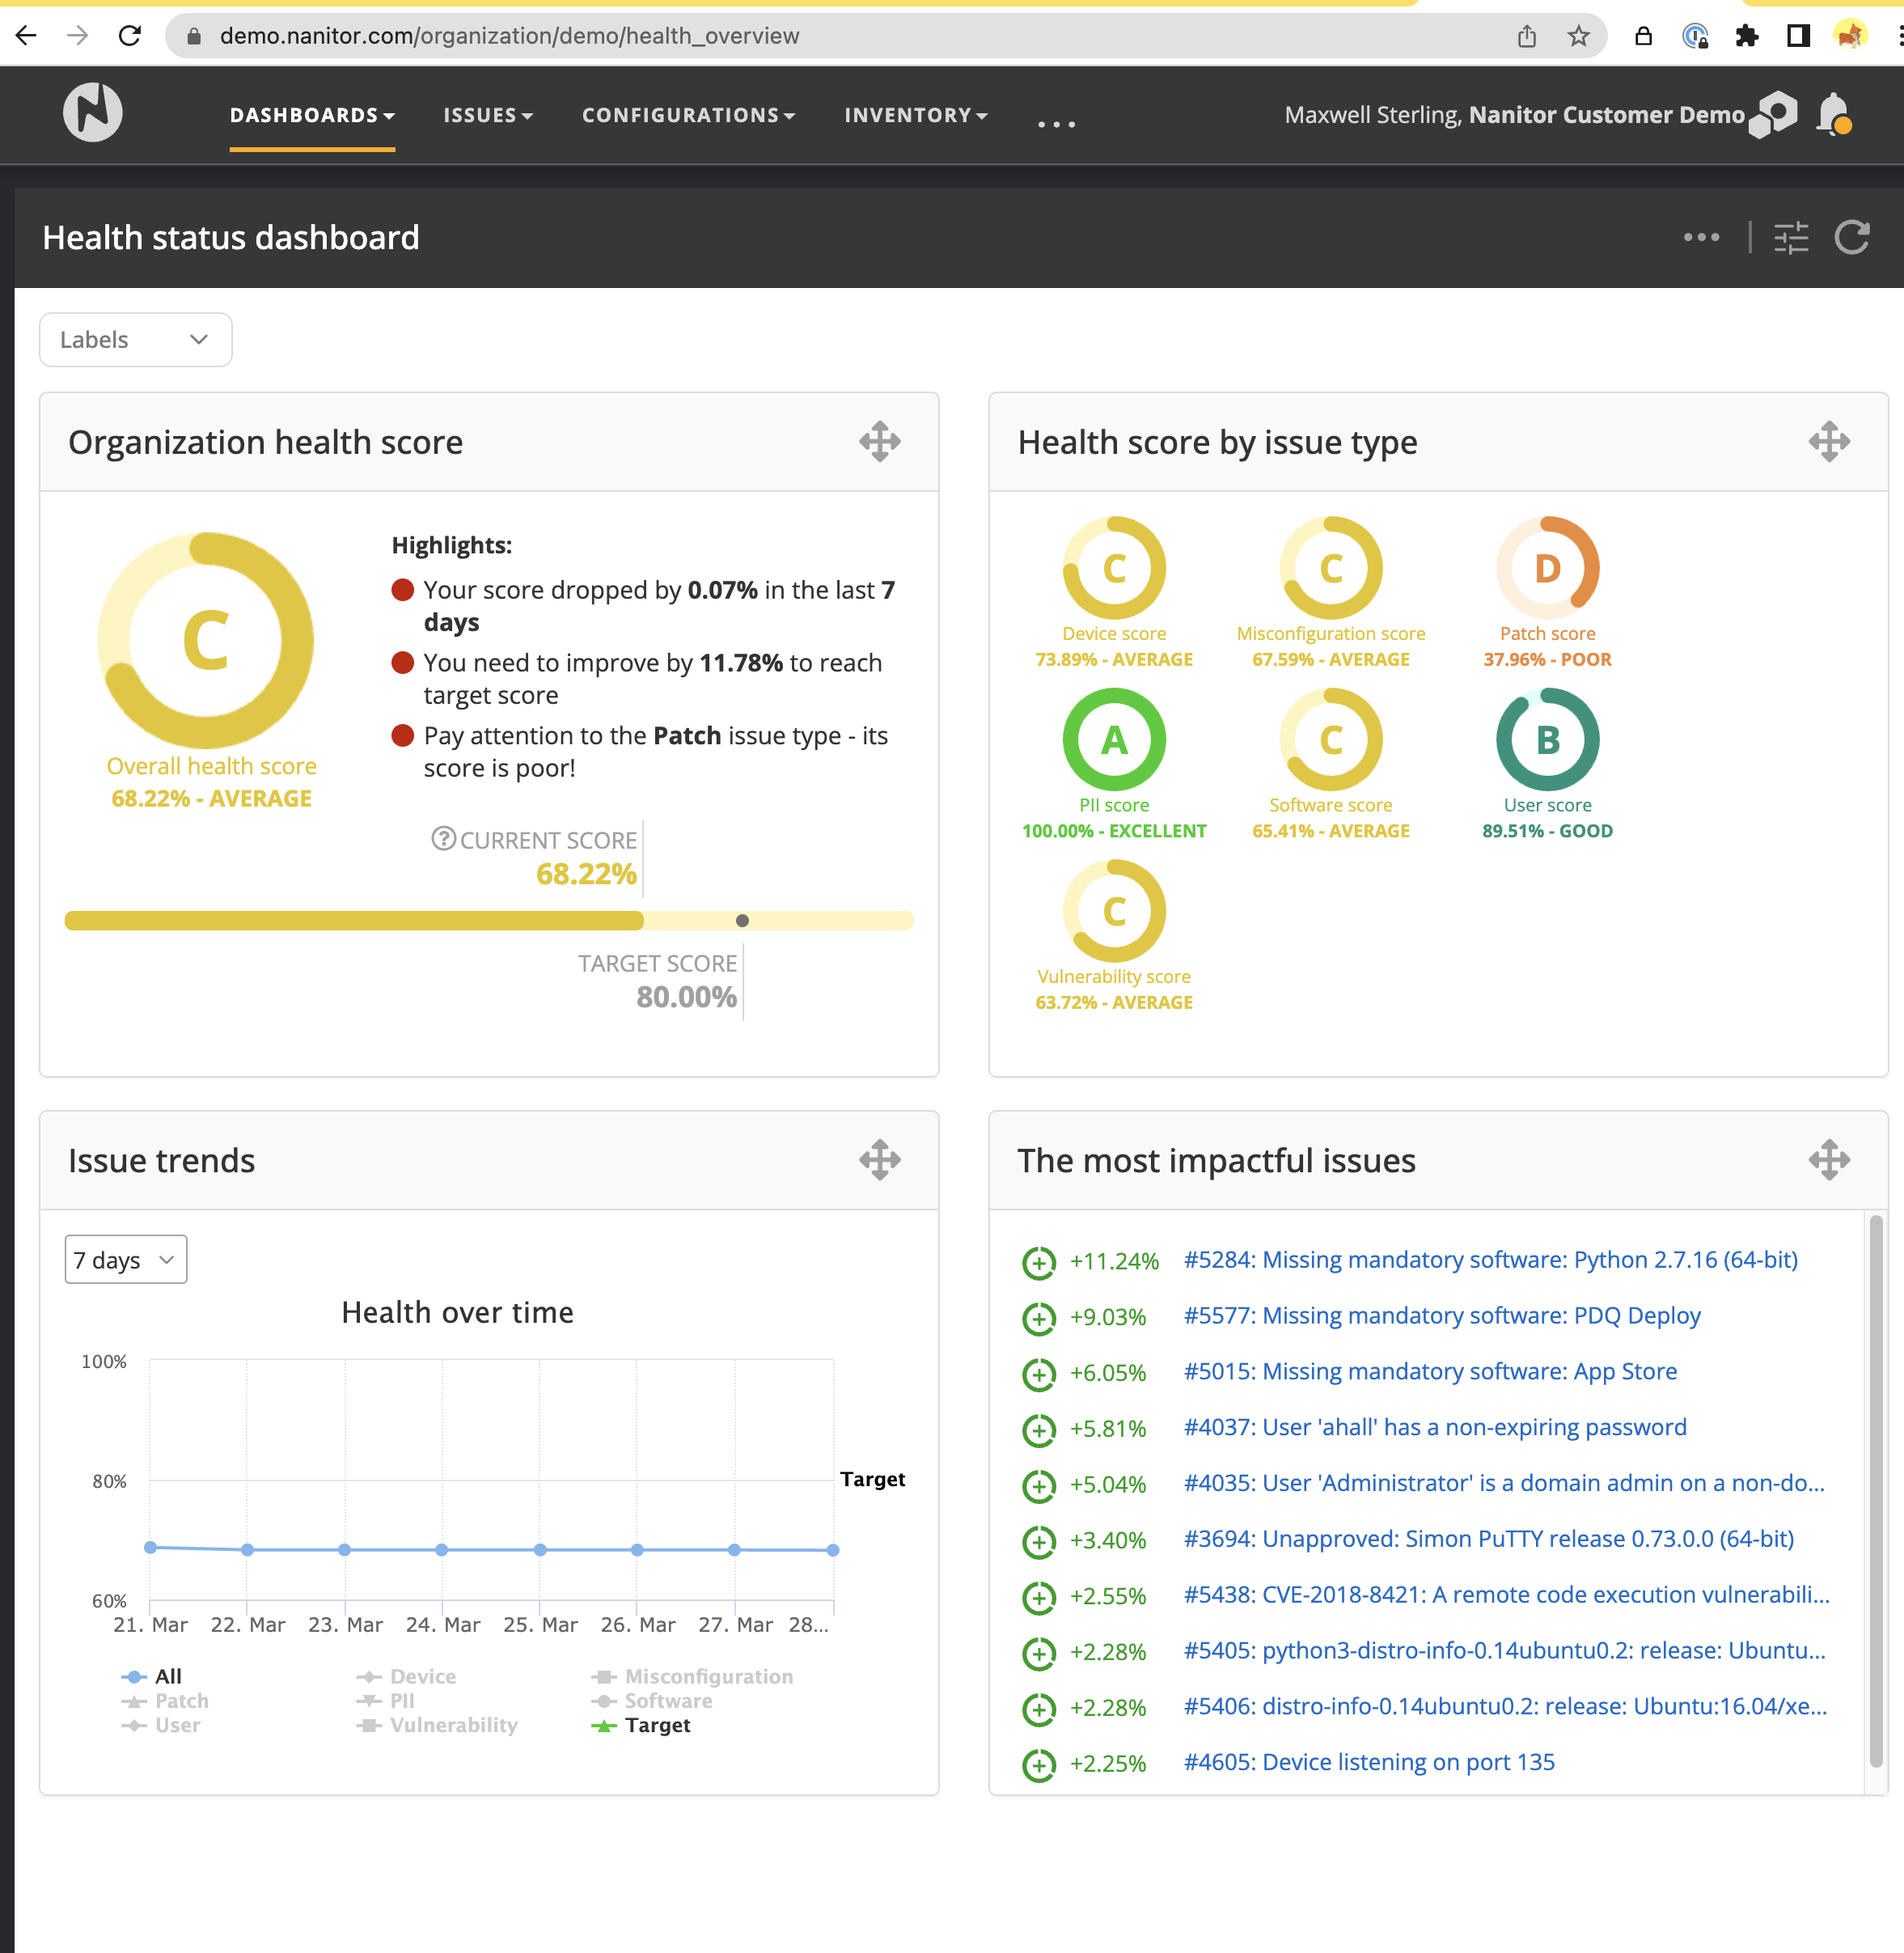Open the Labels dropdown
The height and width of the screenshot is (1953, 1904).
(x=135, y=340)
